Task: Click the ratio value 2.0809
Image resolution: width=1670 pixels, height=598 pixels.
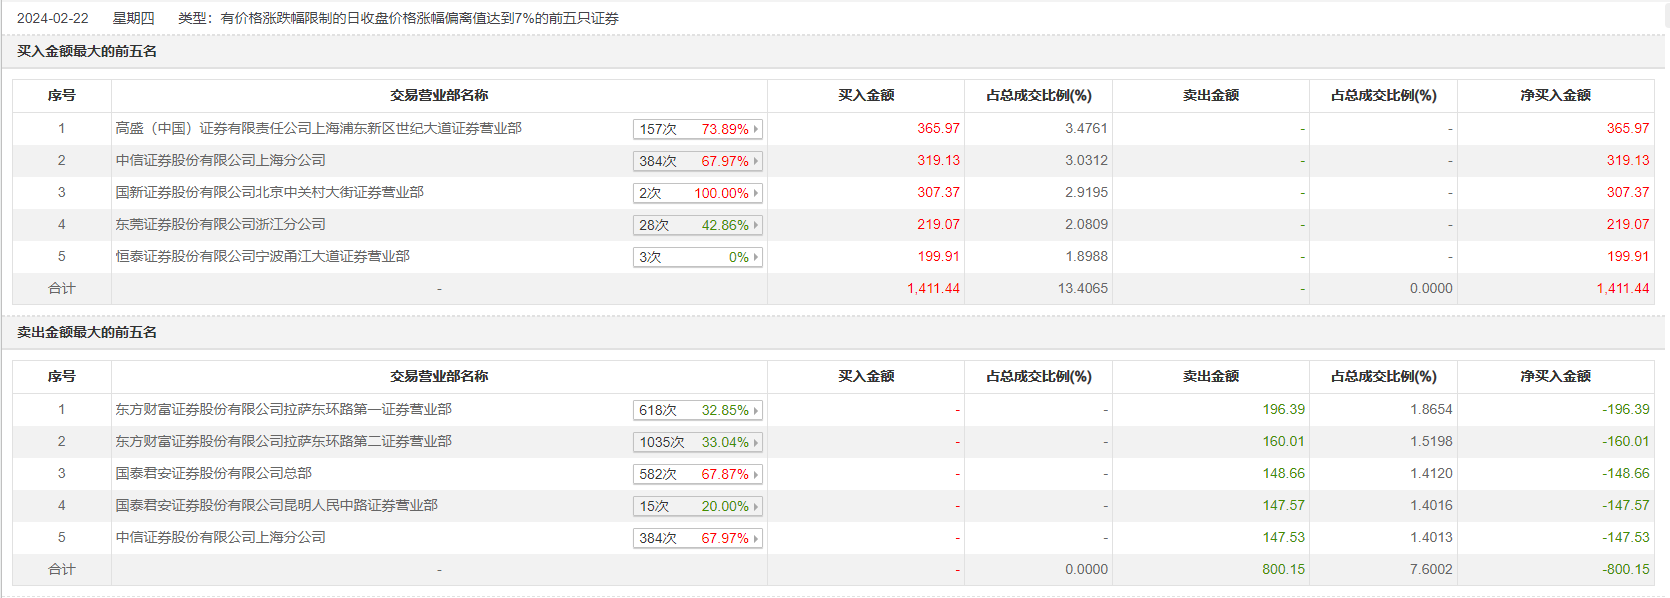Action: 1086,224
